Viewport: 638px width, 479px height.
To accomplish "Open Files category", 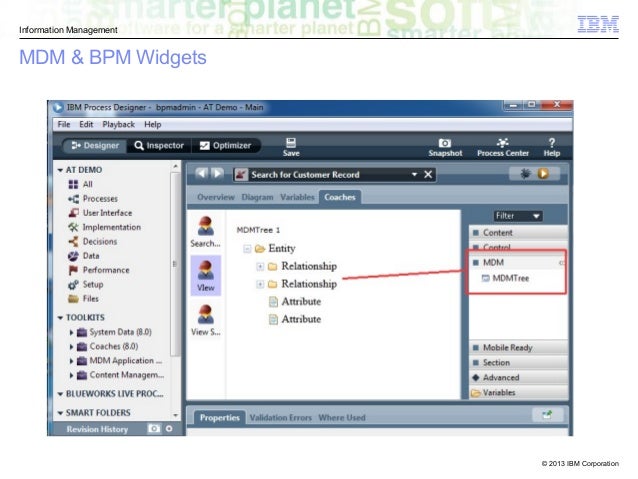I will 83,298.
